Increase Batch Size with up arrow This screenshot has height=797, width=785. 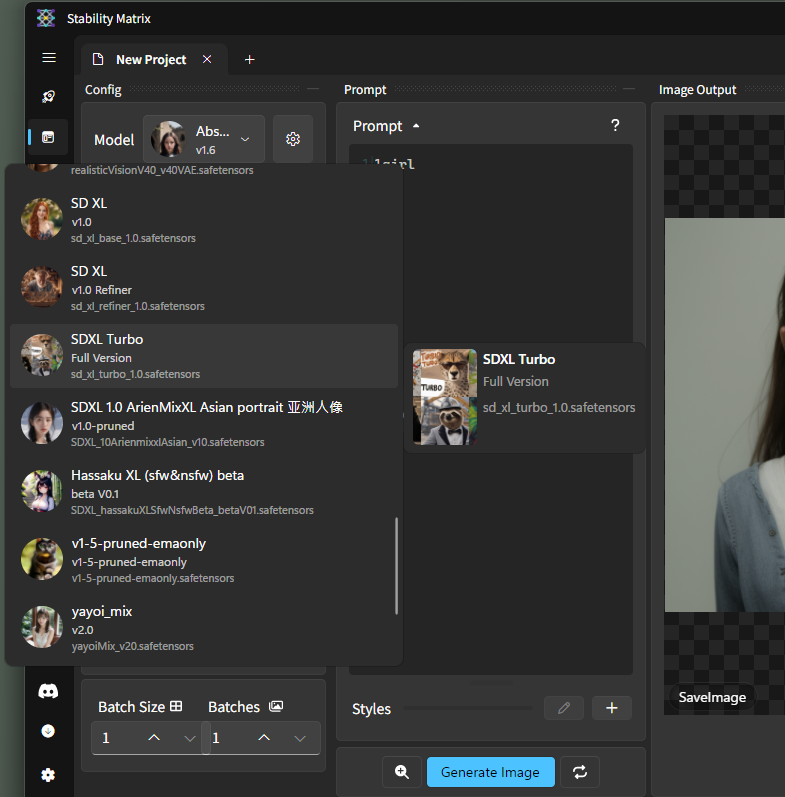154,738
